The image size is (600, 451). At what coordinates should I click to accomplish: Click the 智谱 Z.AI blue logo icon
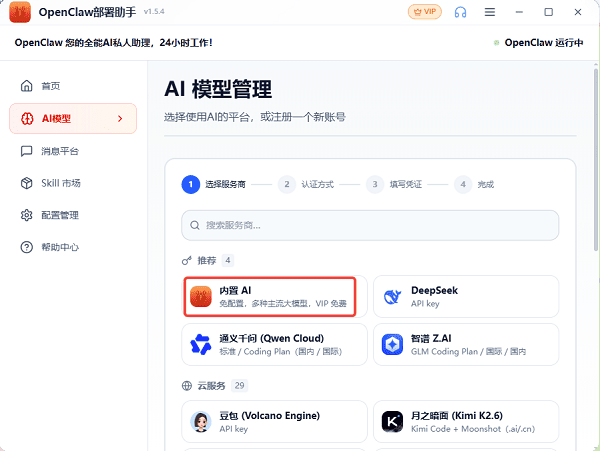tap(393, 344)
